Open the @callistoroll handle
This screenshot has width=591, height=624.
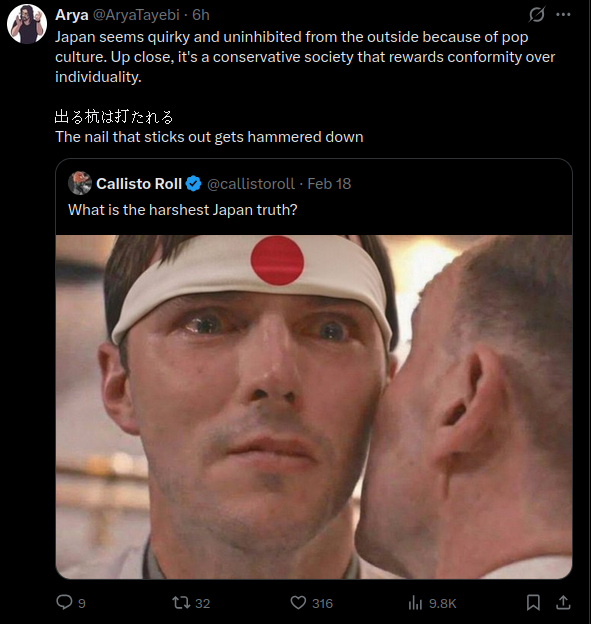pos(251,184)
